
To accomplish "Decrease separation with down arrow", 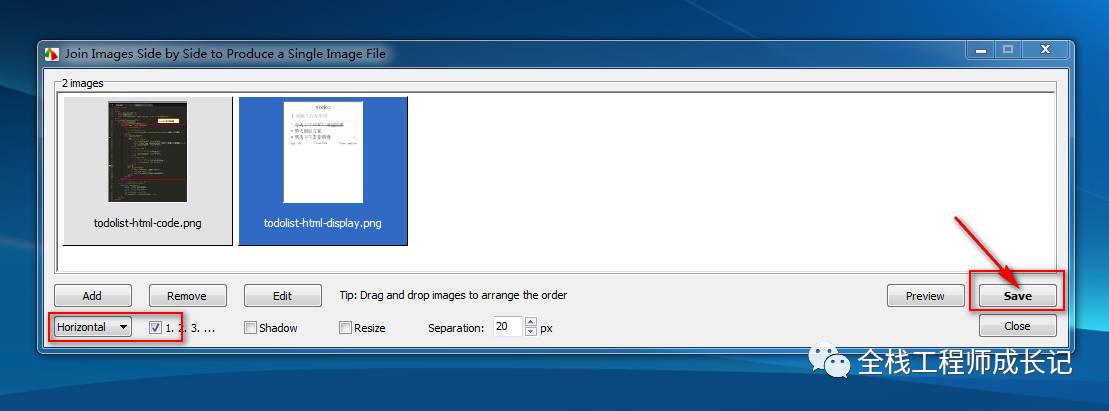I will (531, 332).
